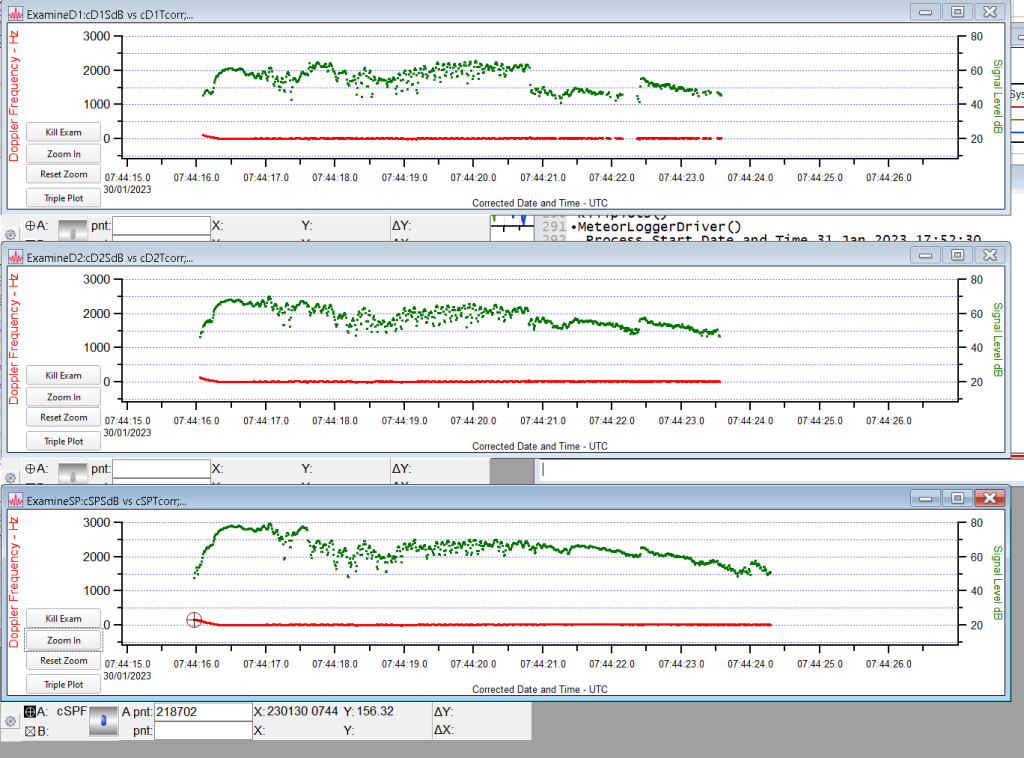The image size is (1024, 758).
Task: Click the ExamineD1 graph window title icon
Action: (16, 14)
